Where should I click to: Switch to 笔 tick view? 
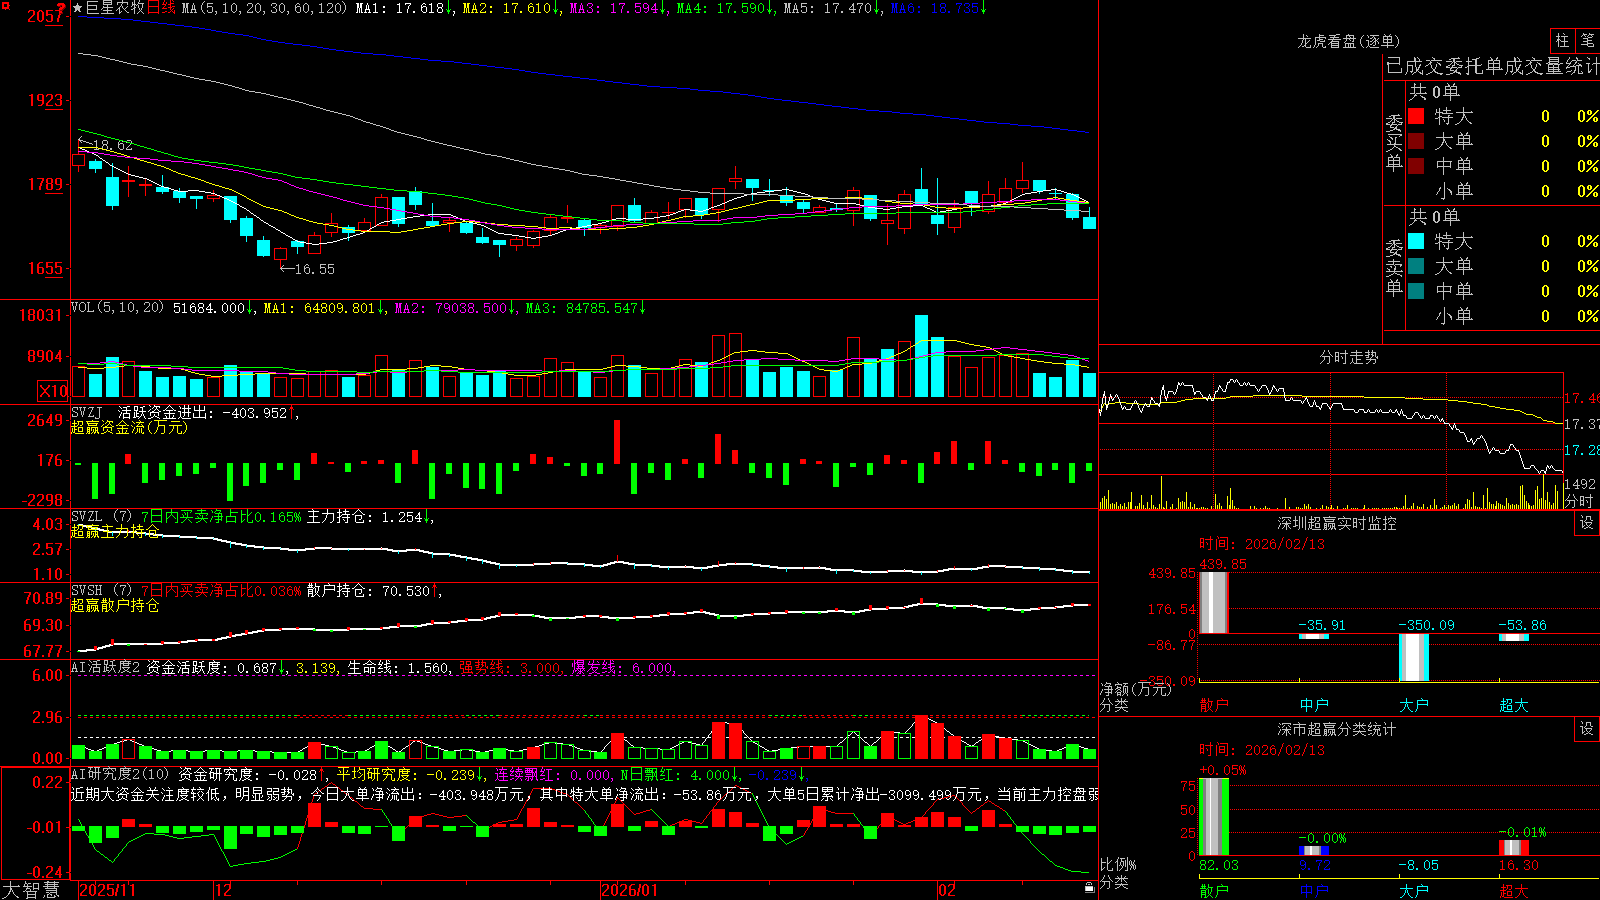[x=1587, y=41]
